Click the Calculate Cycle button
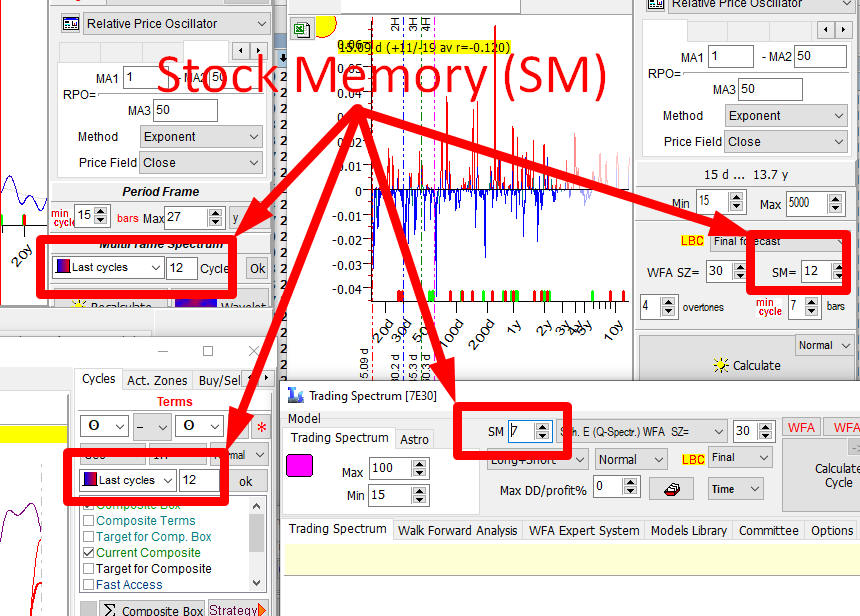This screenshot has width=860, height=616. pyautogui.click(x=835, y=475)
